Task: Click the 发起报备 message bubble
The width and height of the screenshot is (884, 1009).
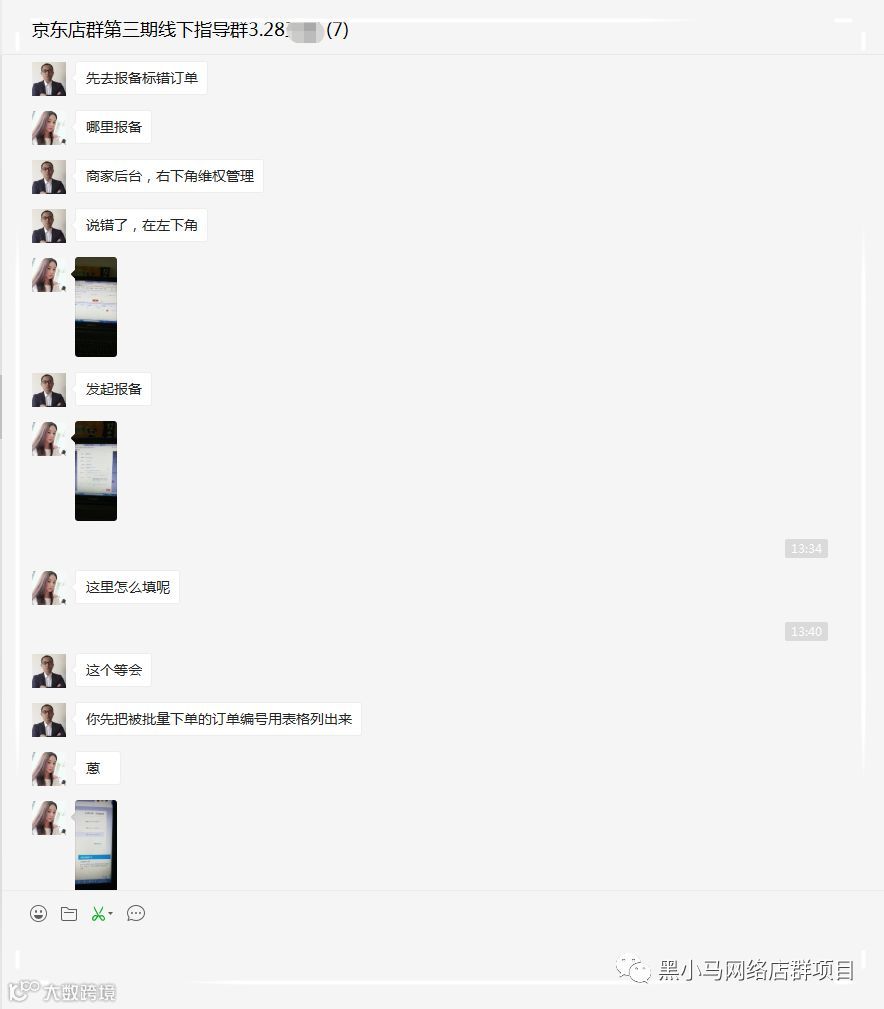Action: click(113, 389)
